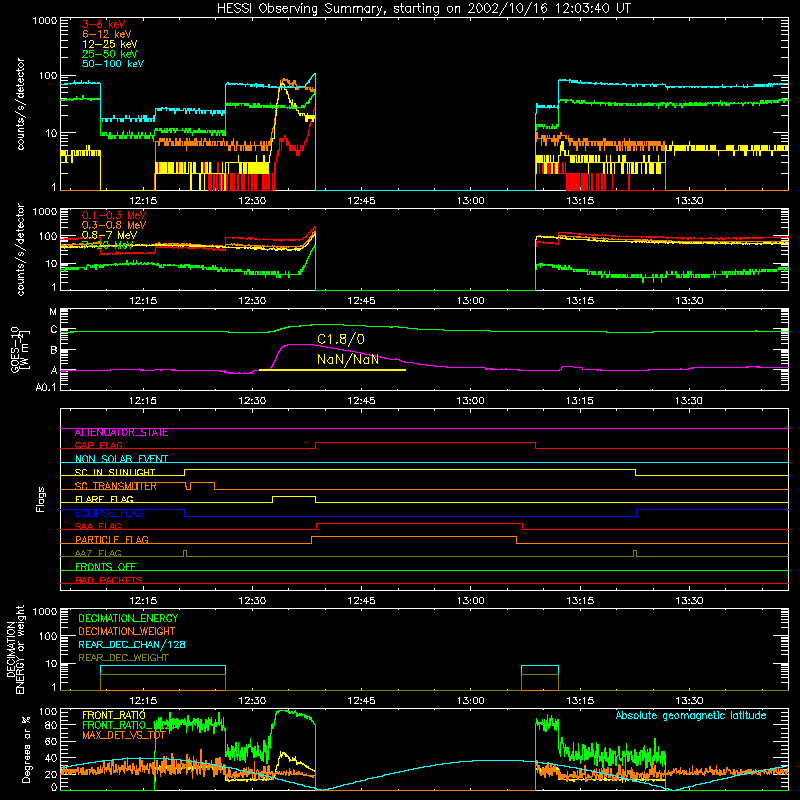The height and width of the screenshot is (800, 800).
Task: Select the ECLIPSE_FLAG label
Action: [x=109, y=513]
